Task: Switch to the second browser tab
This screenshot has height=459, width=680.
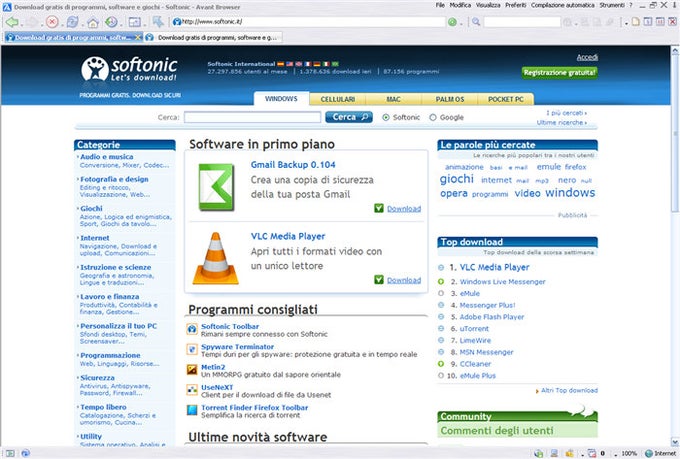Action: (x=213, y=38)
